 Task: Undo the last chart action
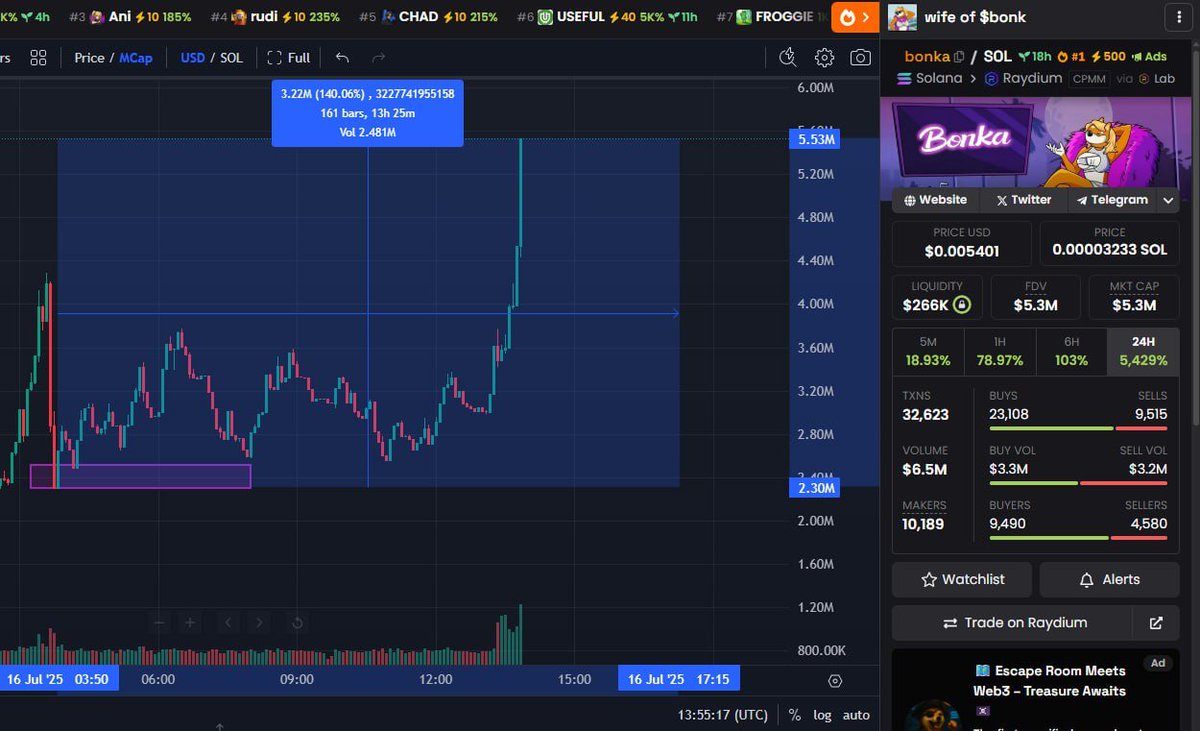[x=342, y=58]
